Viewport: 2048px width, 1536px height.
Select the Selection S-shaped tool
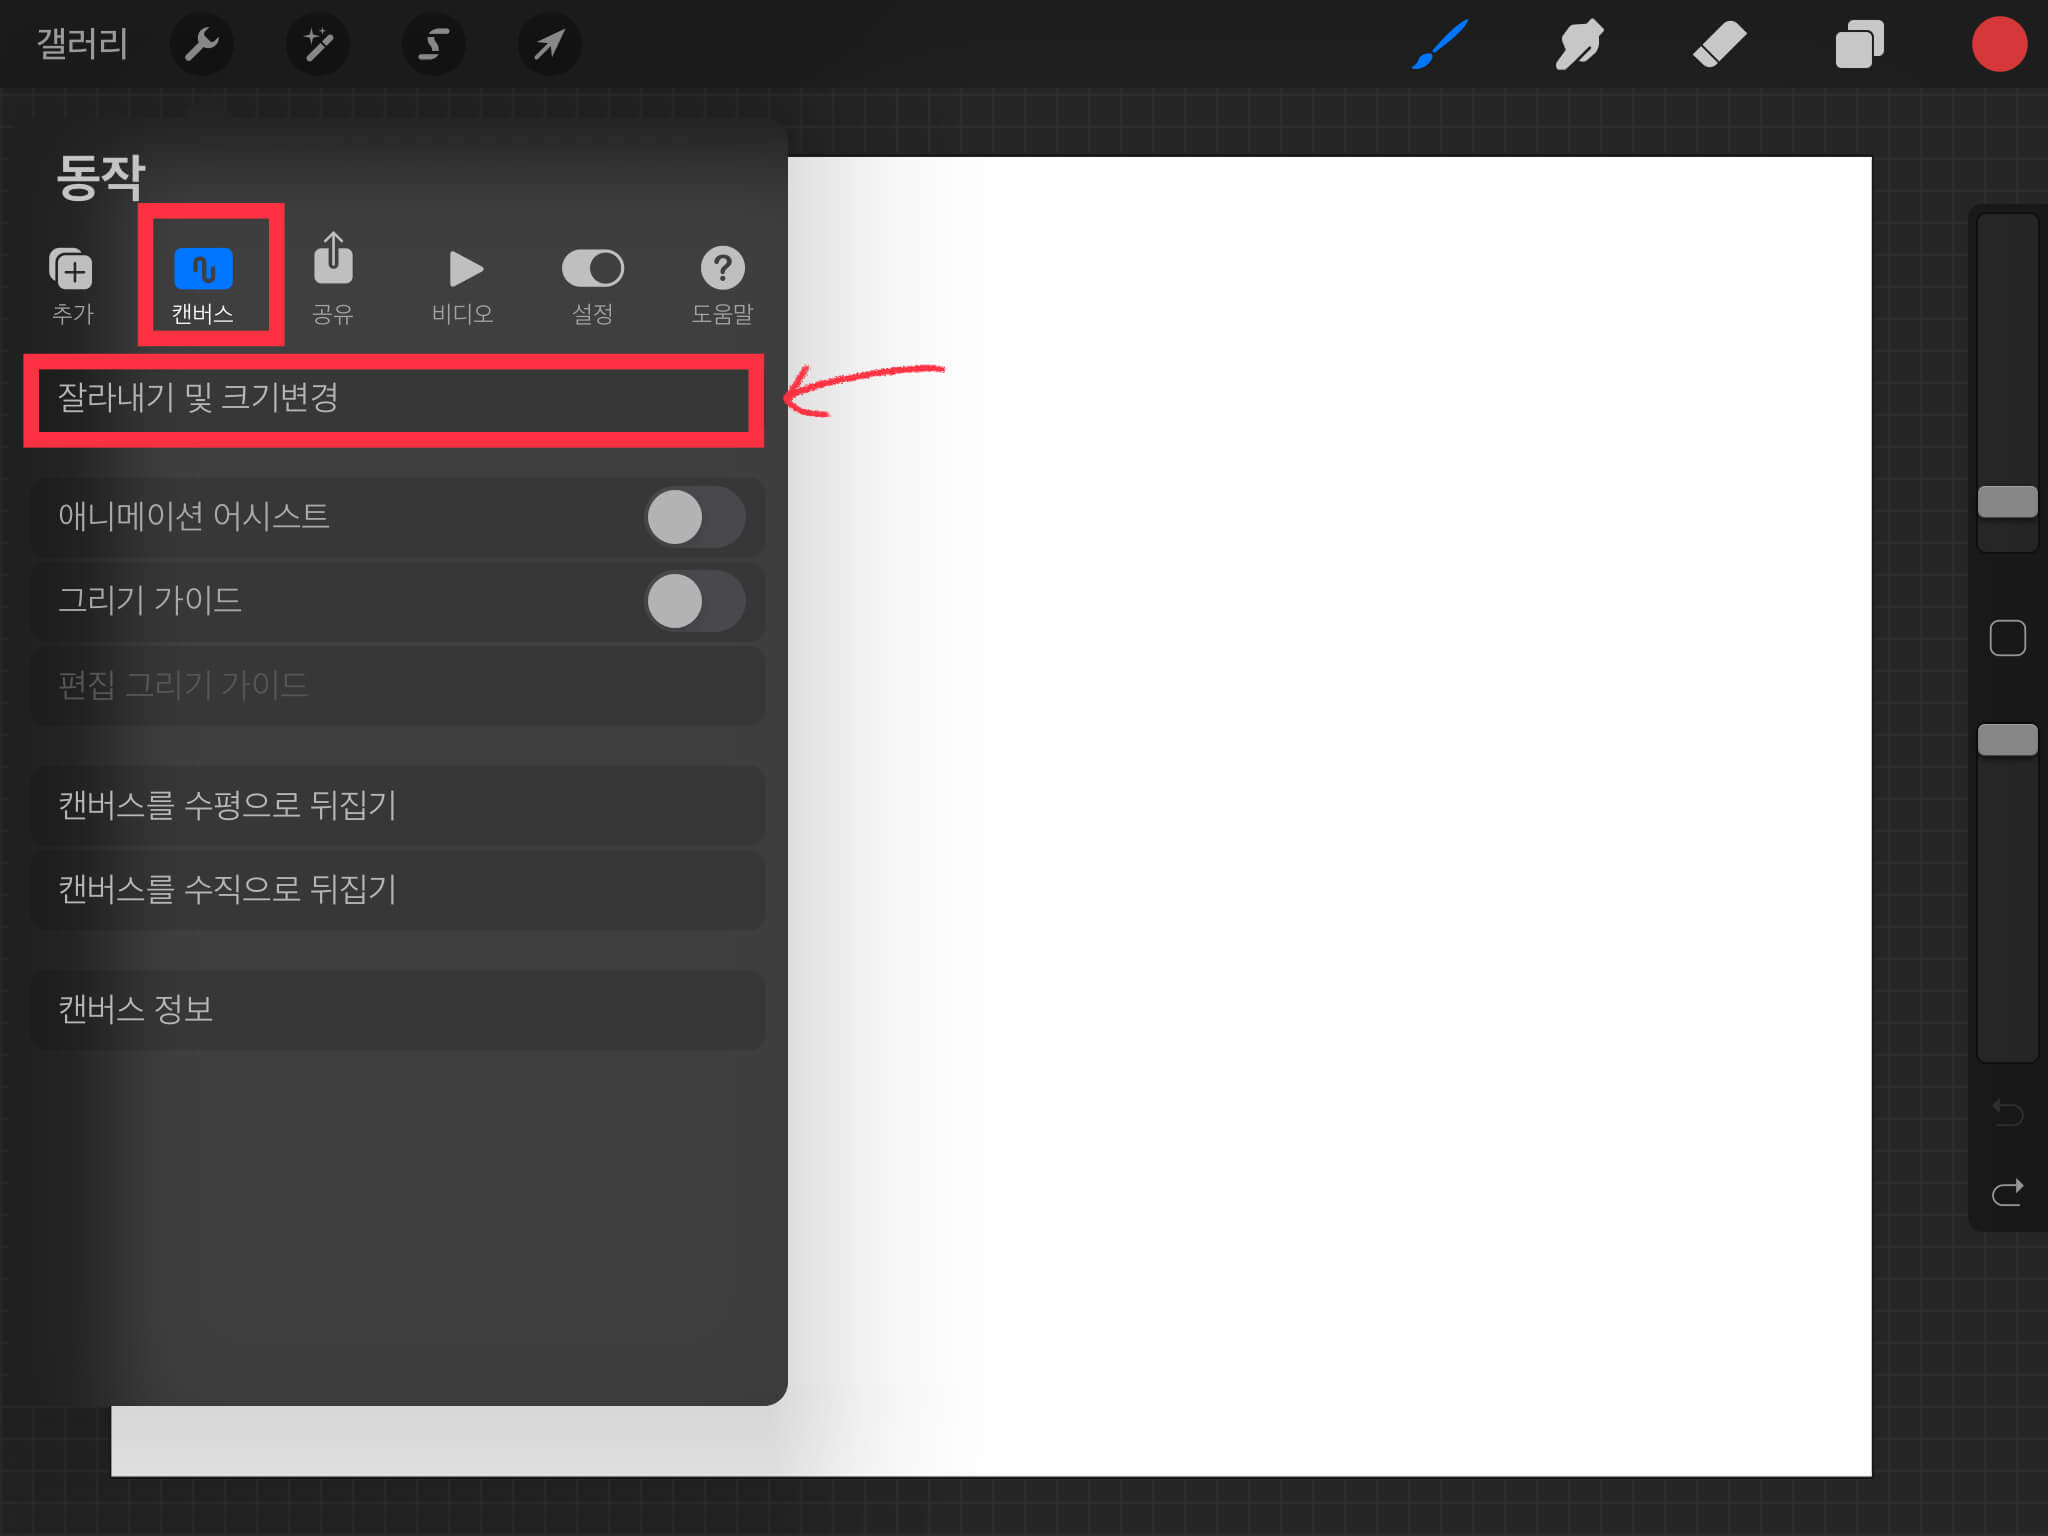433,44
